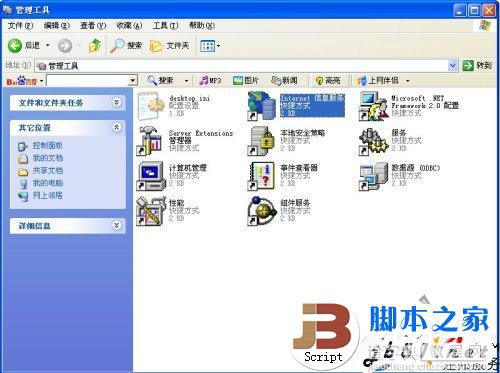
Task: Click the 管理工具 title bar icon
Action: point(8,10)
